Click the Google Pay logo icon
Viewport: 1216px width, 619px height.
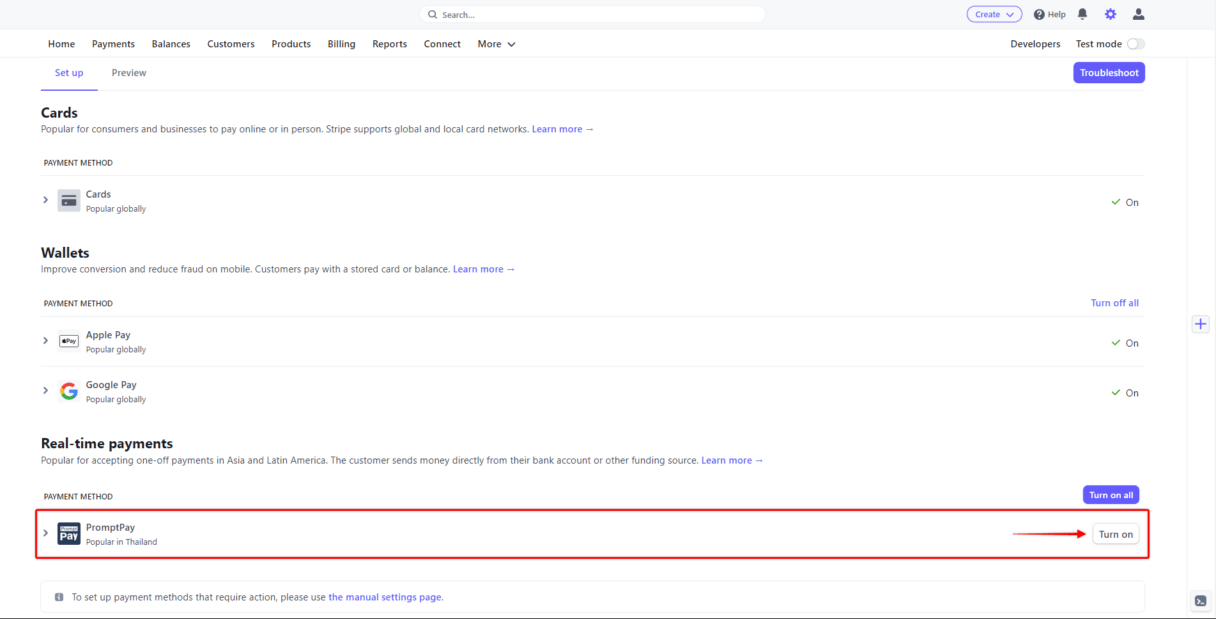pyautogui.click(x=69, y=391)
